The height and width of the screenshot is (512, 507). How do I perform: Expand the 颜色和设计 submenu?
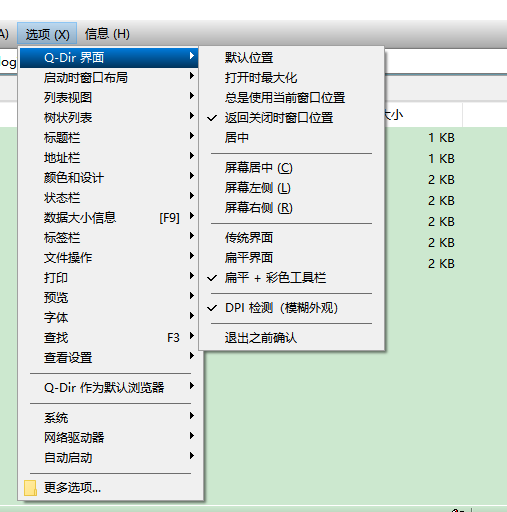[x=109, y=178]
